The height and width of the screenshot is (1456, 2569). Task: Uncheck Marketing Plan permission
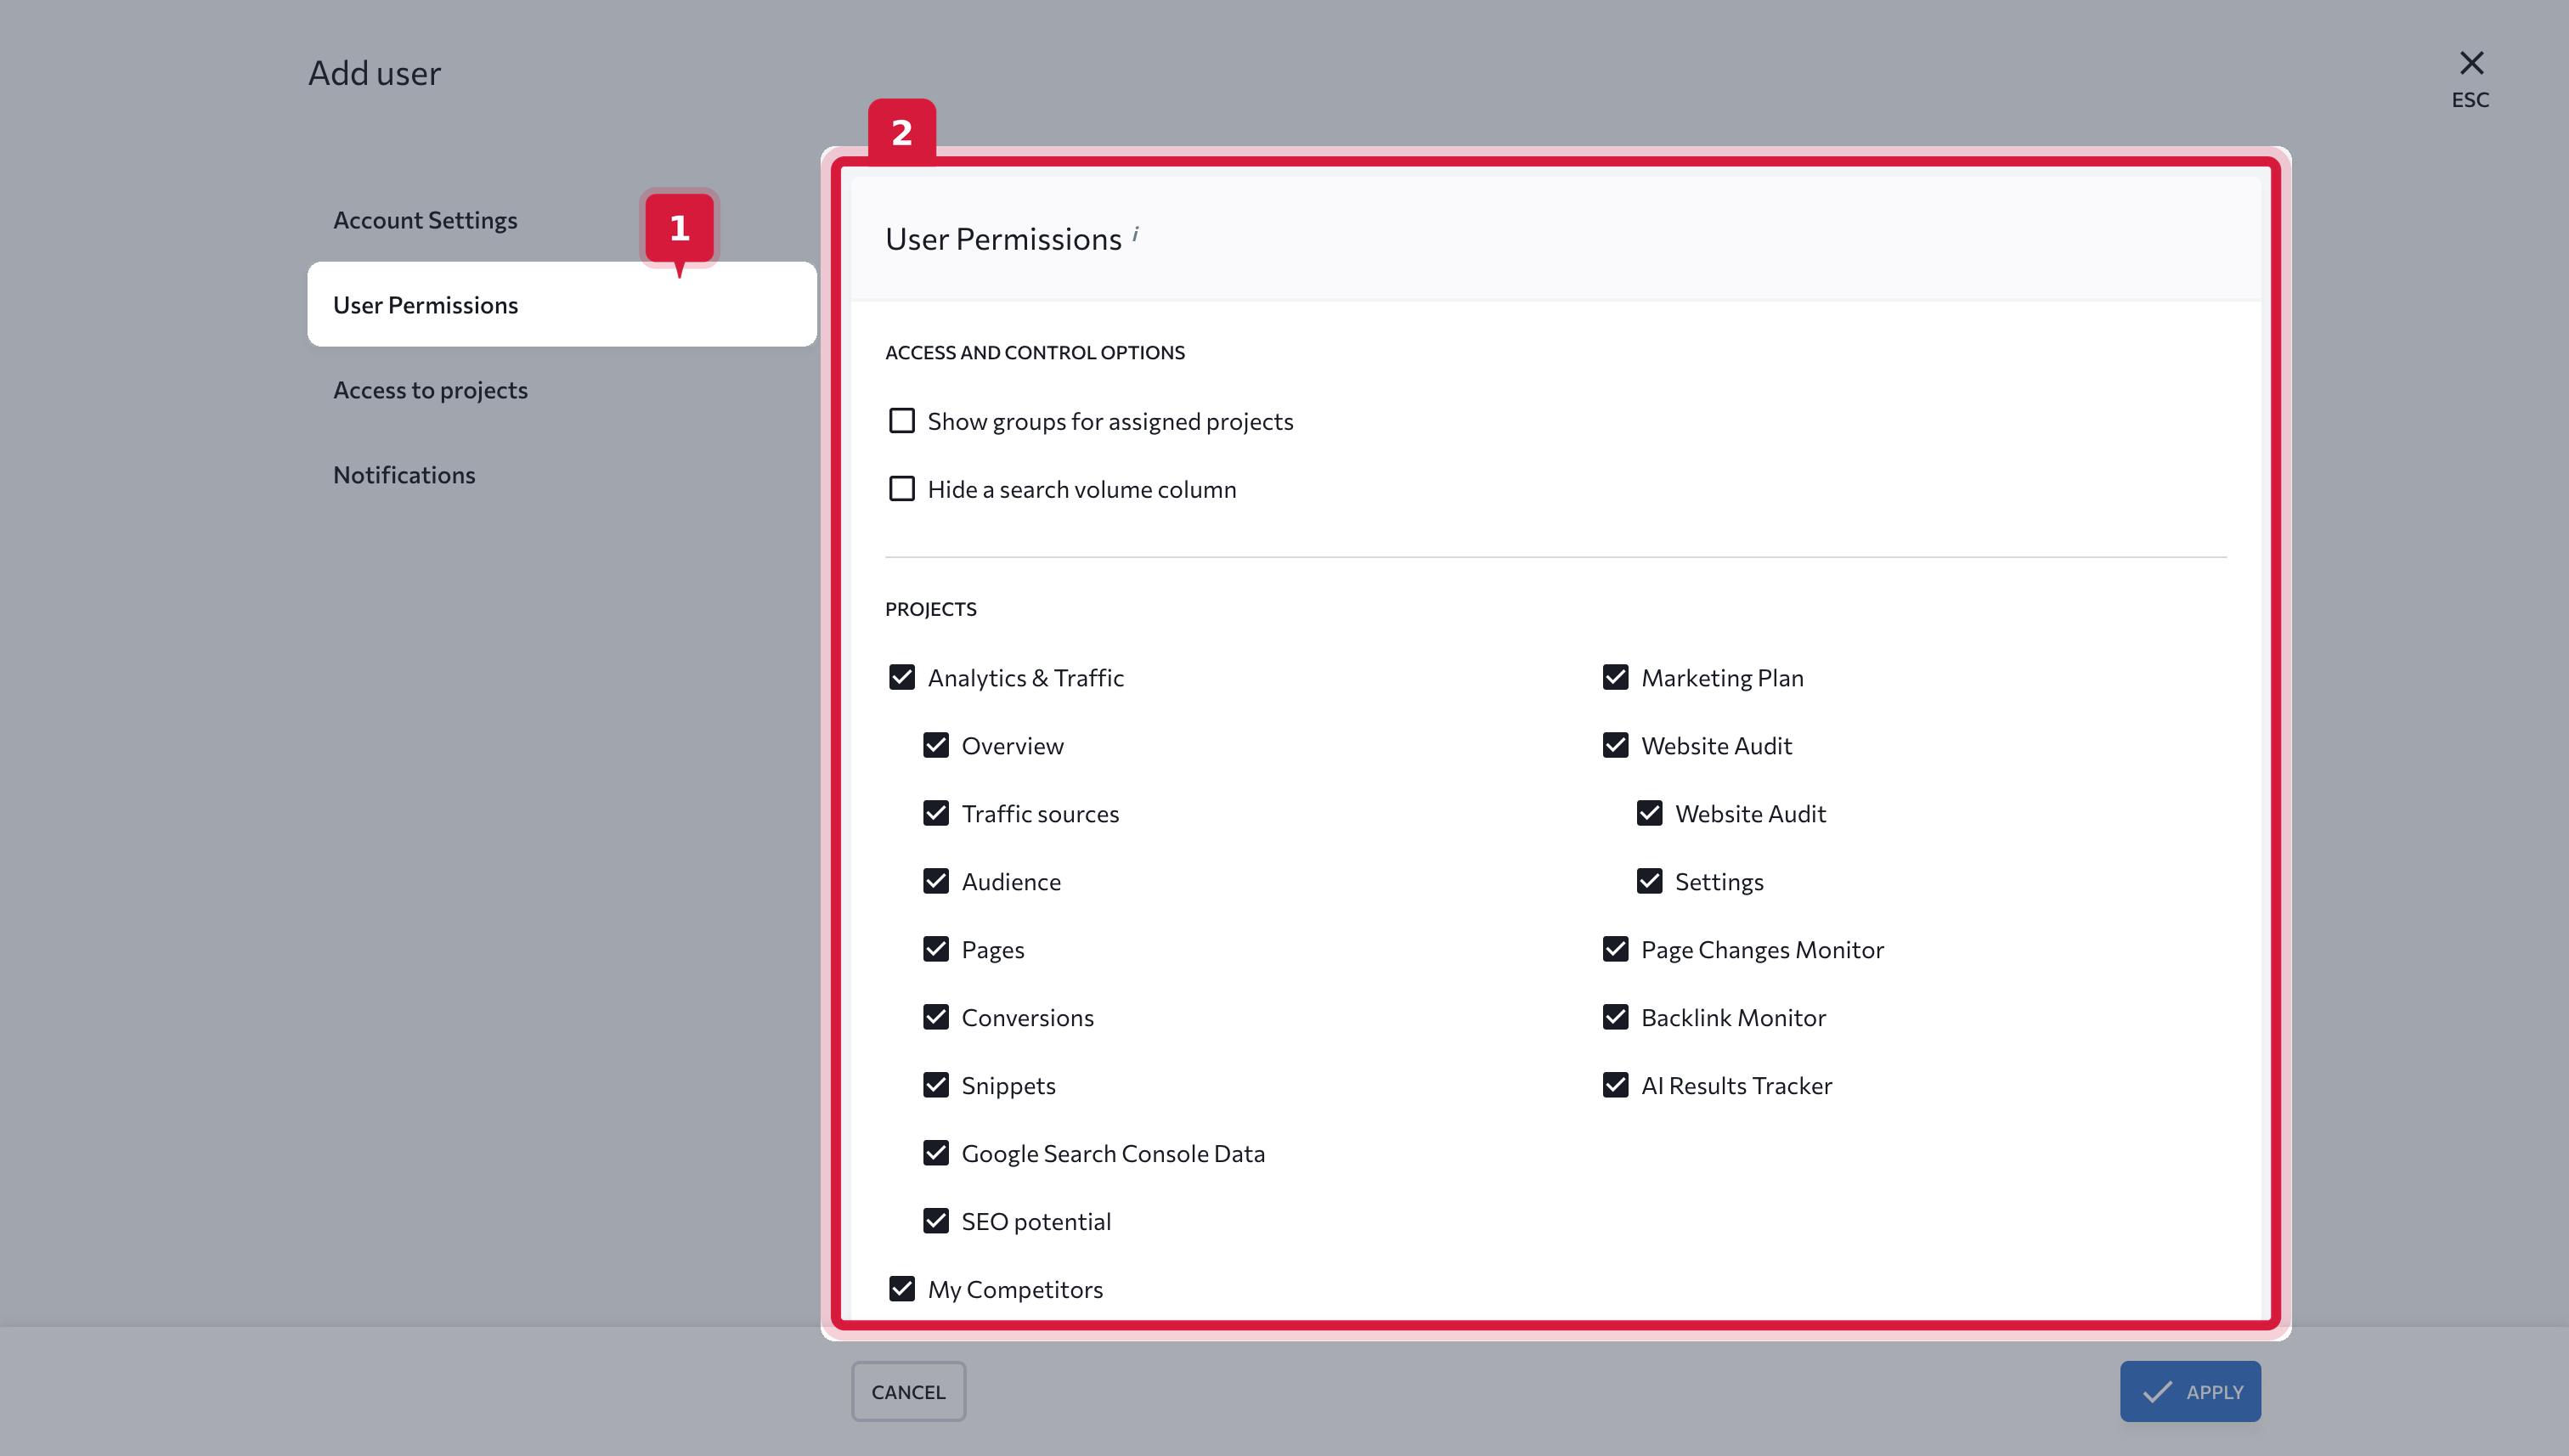click(1616, 677)
